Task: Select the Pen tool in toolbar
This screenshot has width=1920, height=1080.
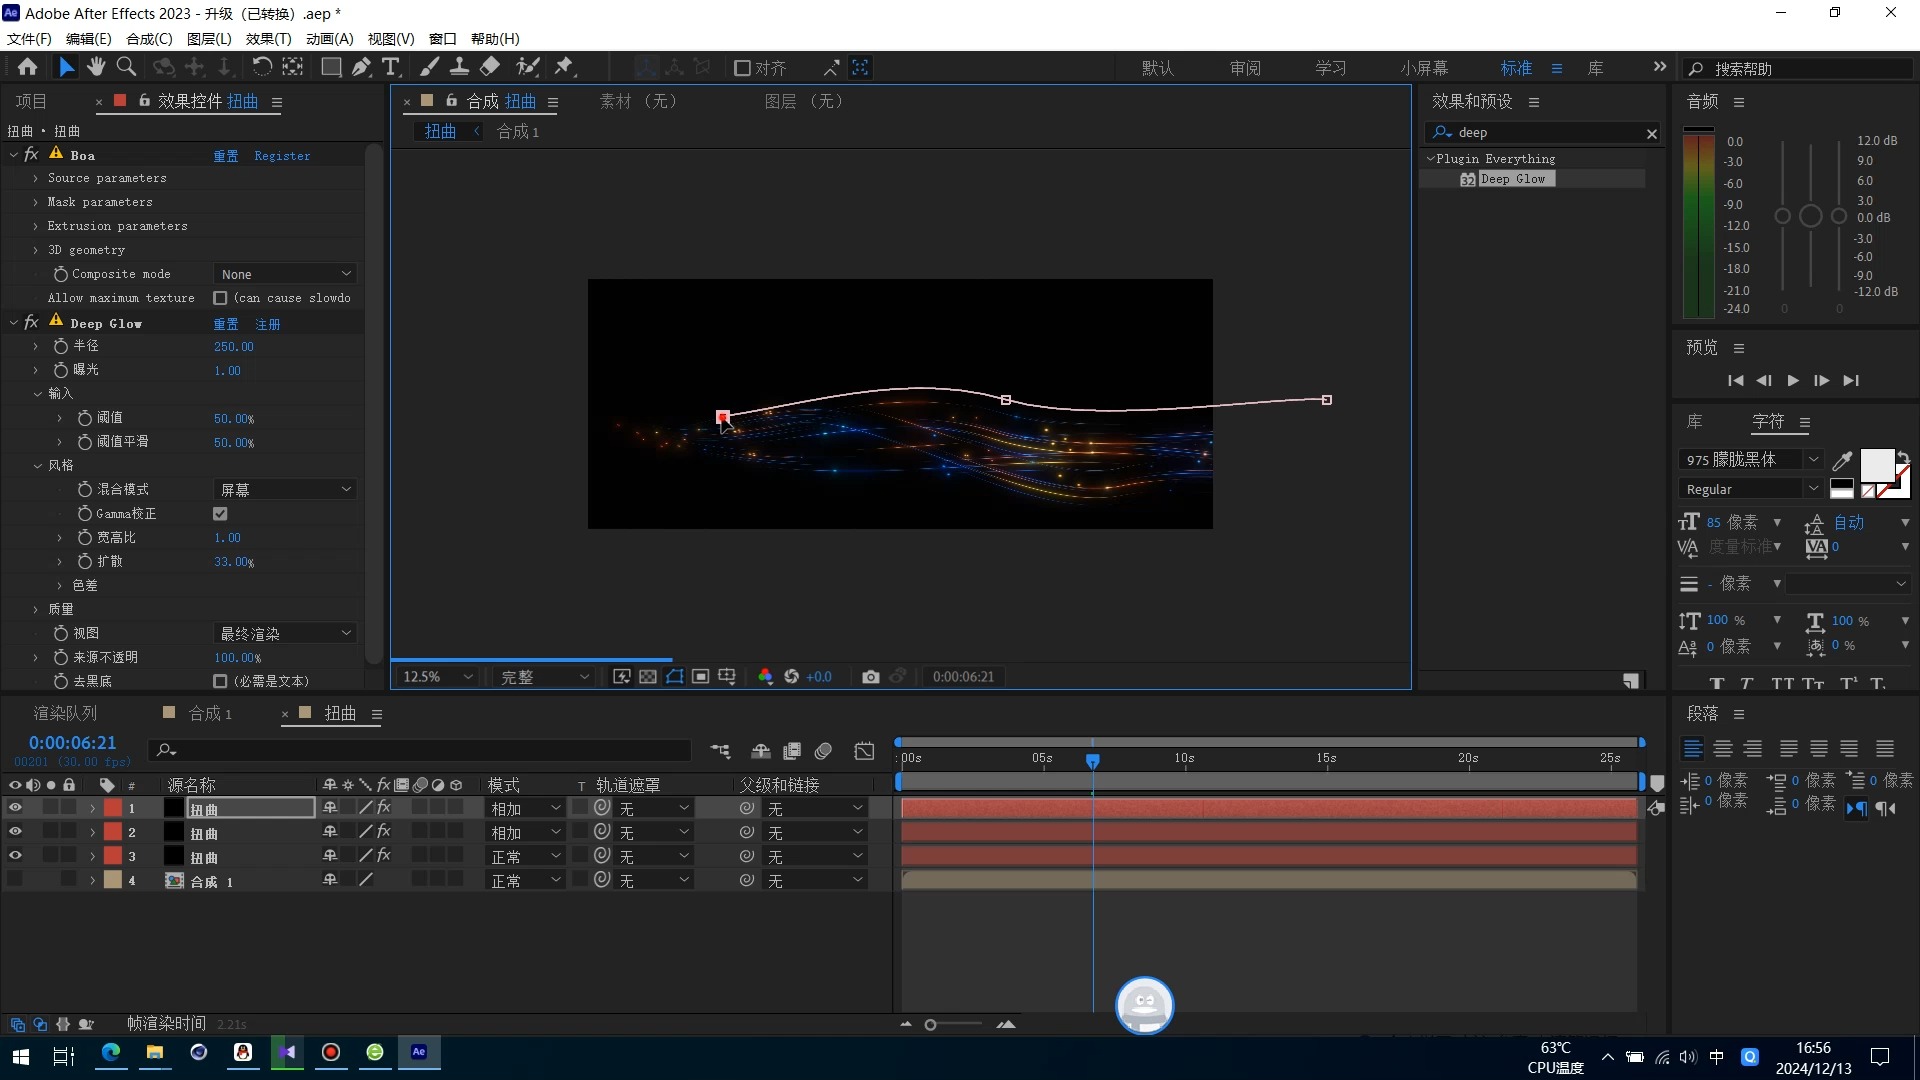Action: pos(361,67)
